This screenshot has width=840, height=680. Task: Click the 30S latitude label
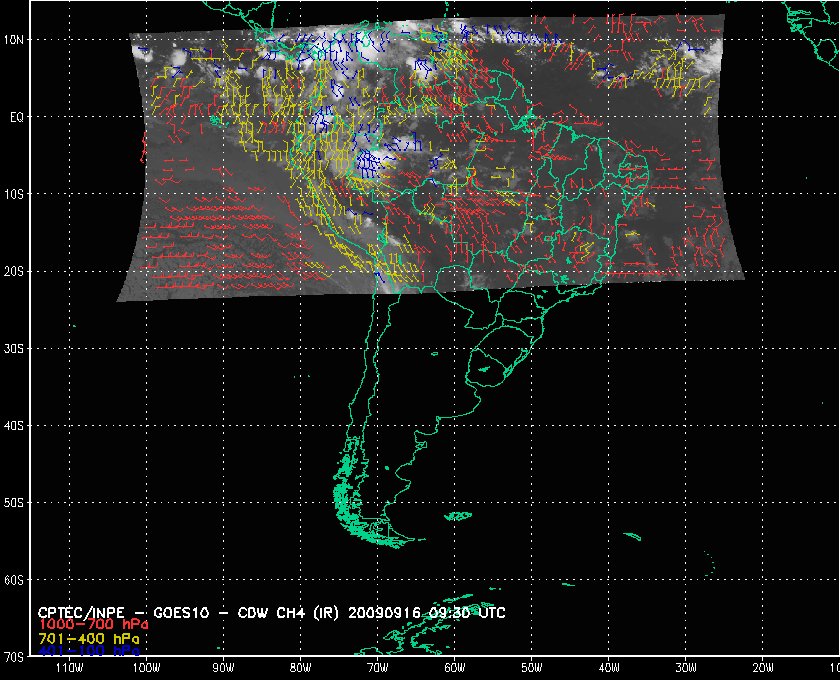14,349
